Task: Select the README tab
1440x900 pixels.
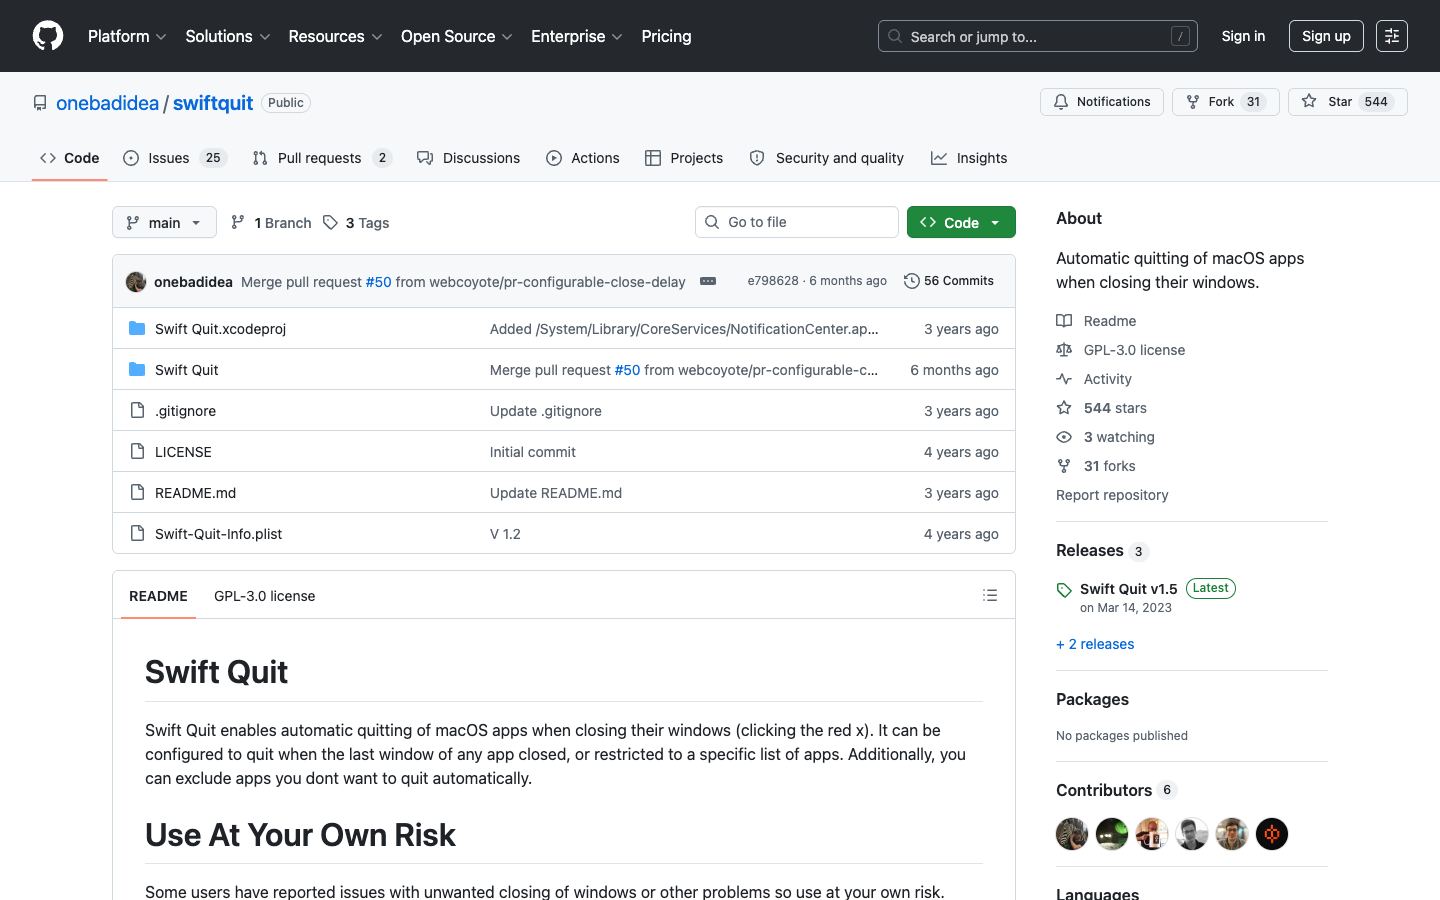Action: (158, 596)
